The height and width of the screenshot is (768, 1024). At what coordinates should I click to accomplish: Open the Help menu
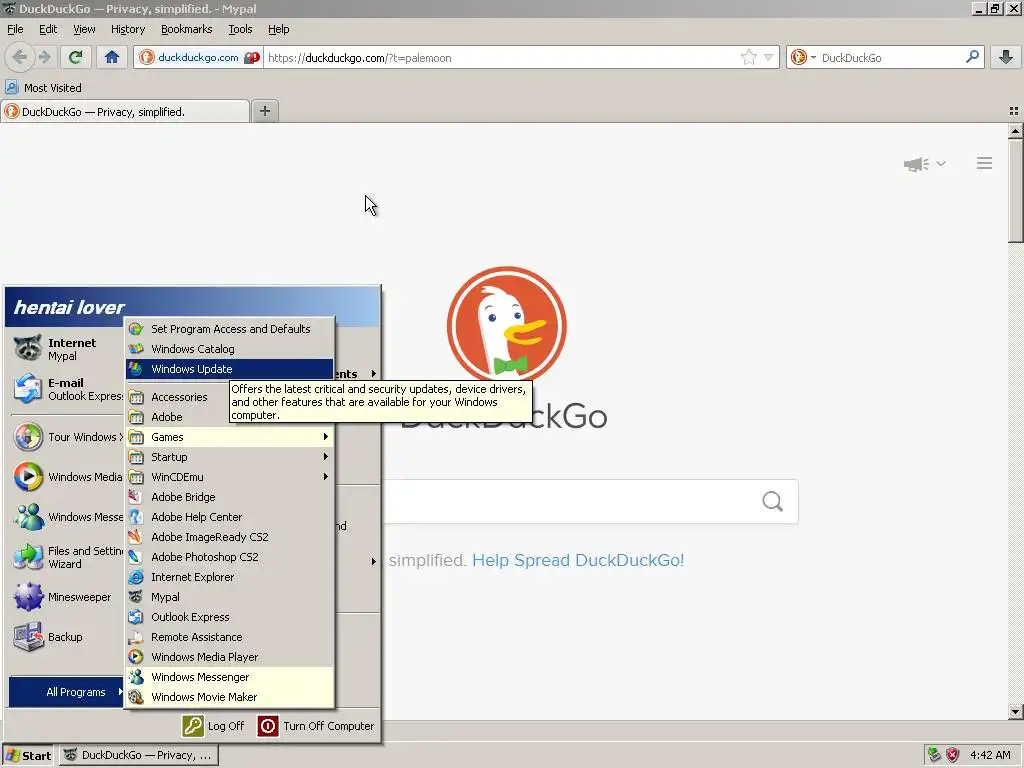point(279,29)
